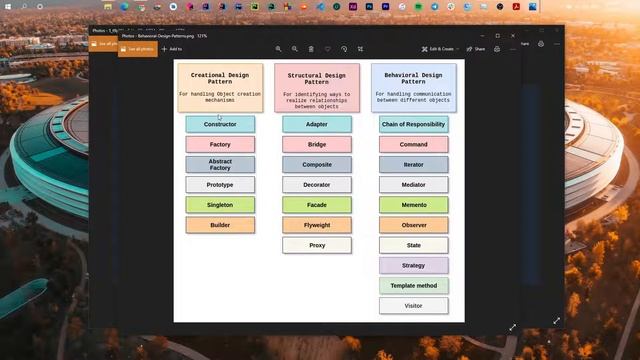Zoom out on the photo

pos(295,49)
